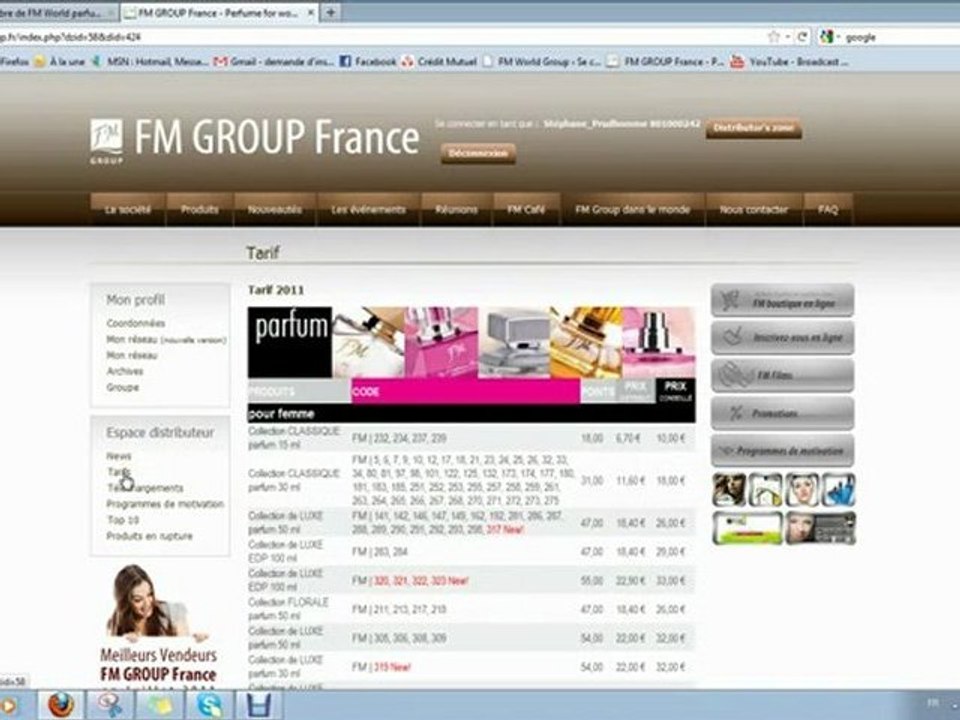Screen dimensions: 960x720
Task: Click Programmes de motivation grey button
Action: [x=782, y=451]
